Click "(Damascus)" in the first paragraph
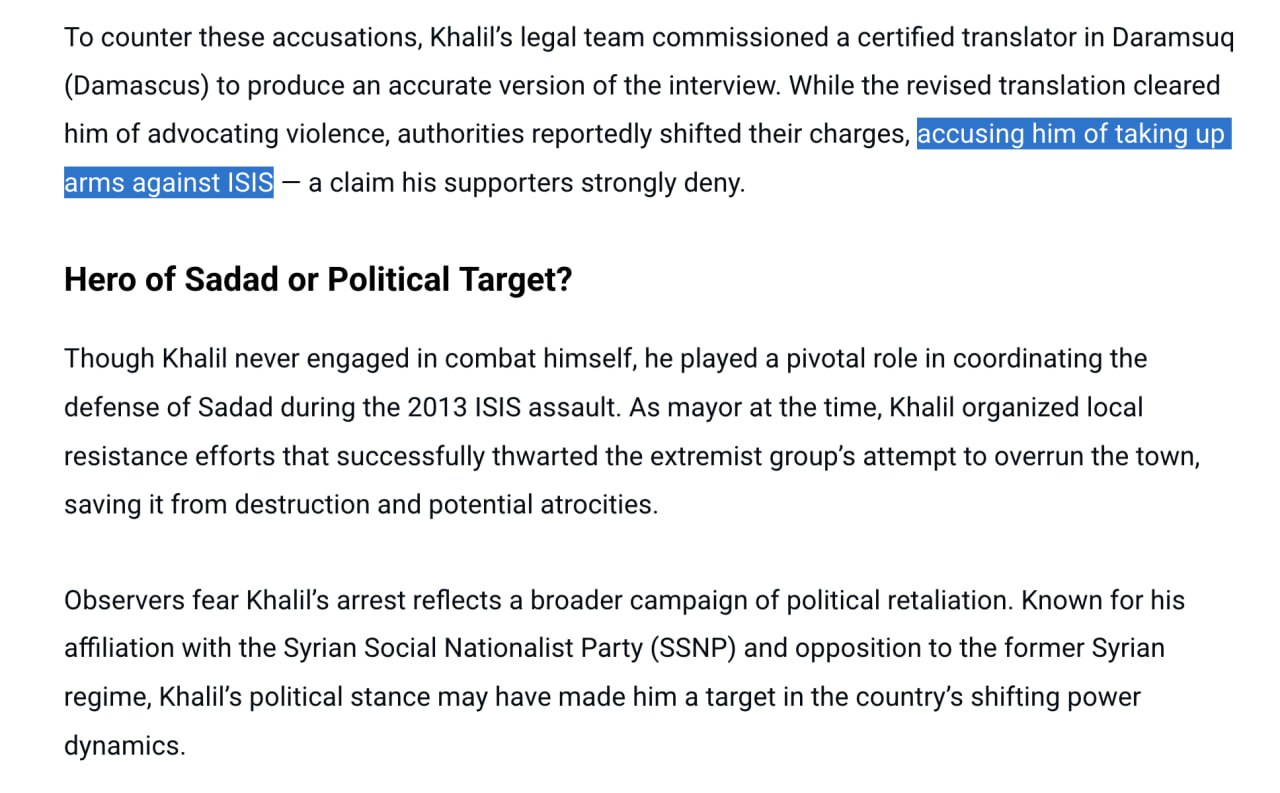The height and width of the screenshot is (793, 1280). (x=136, y=86)
